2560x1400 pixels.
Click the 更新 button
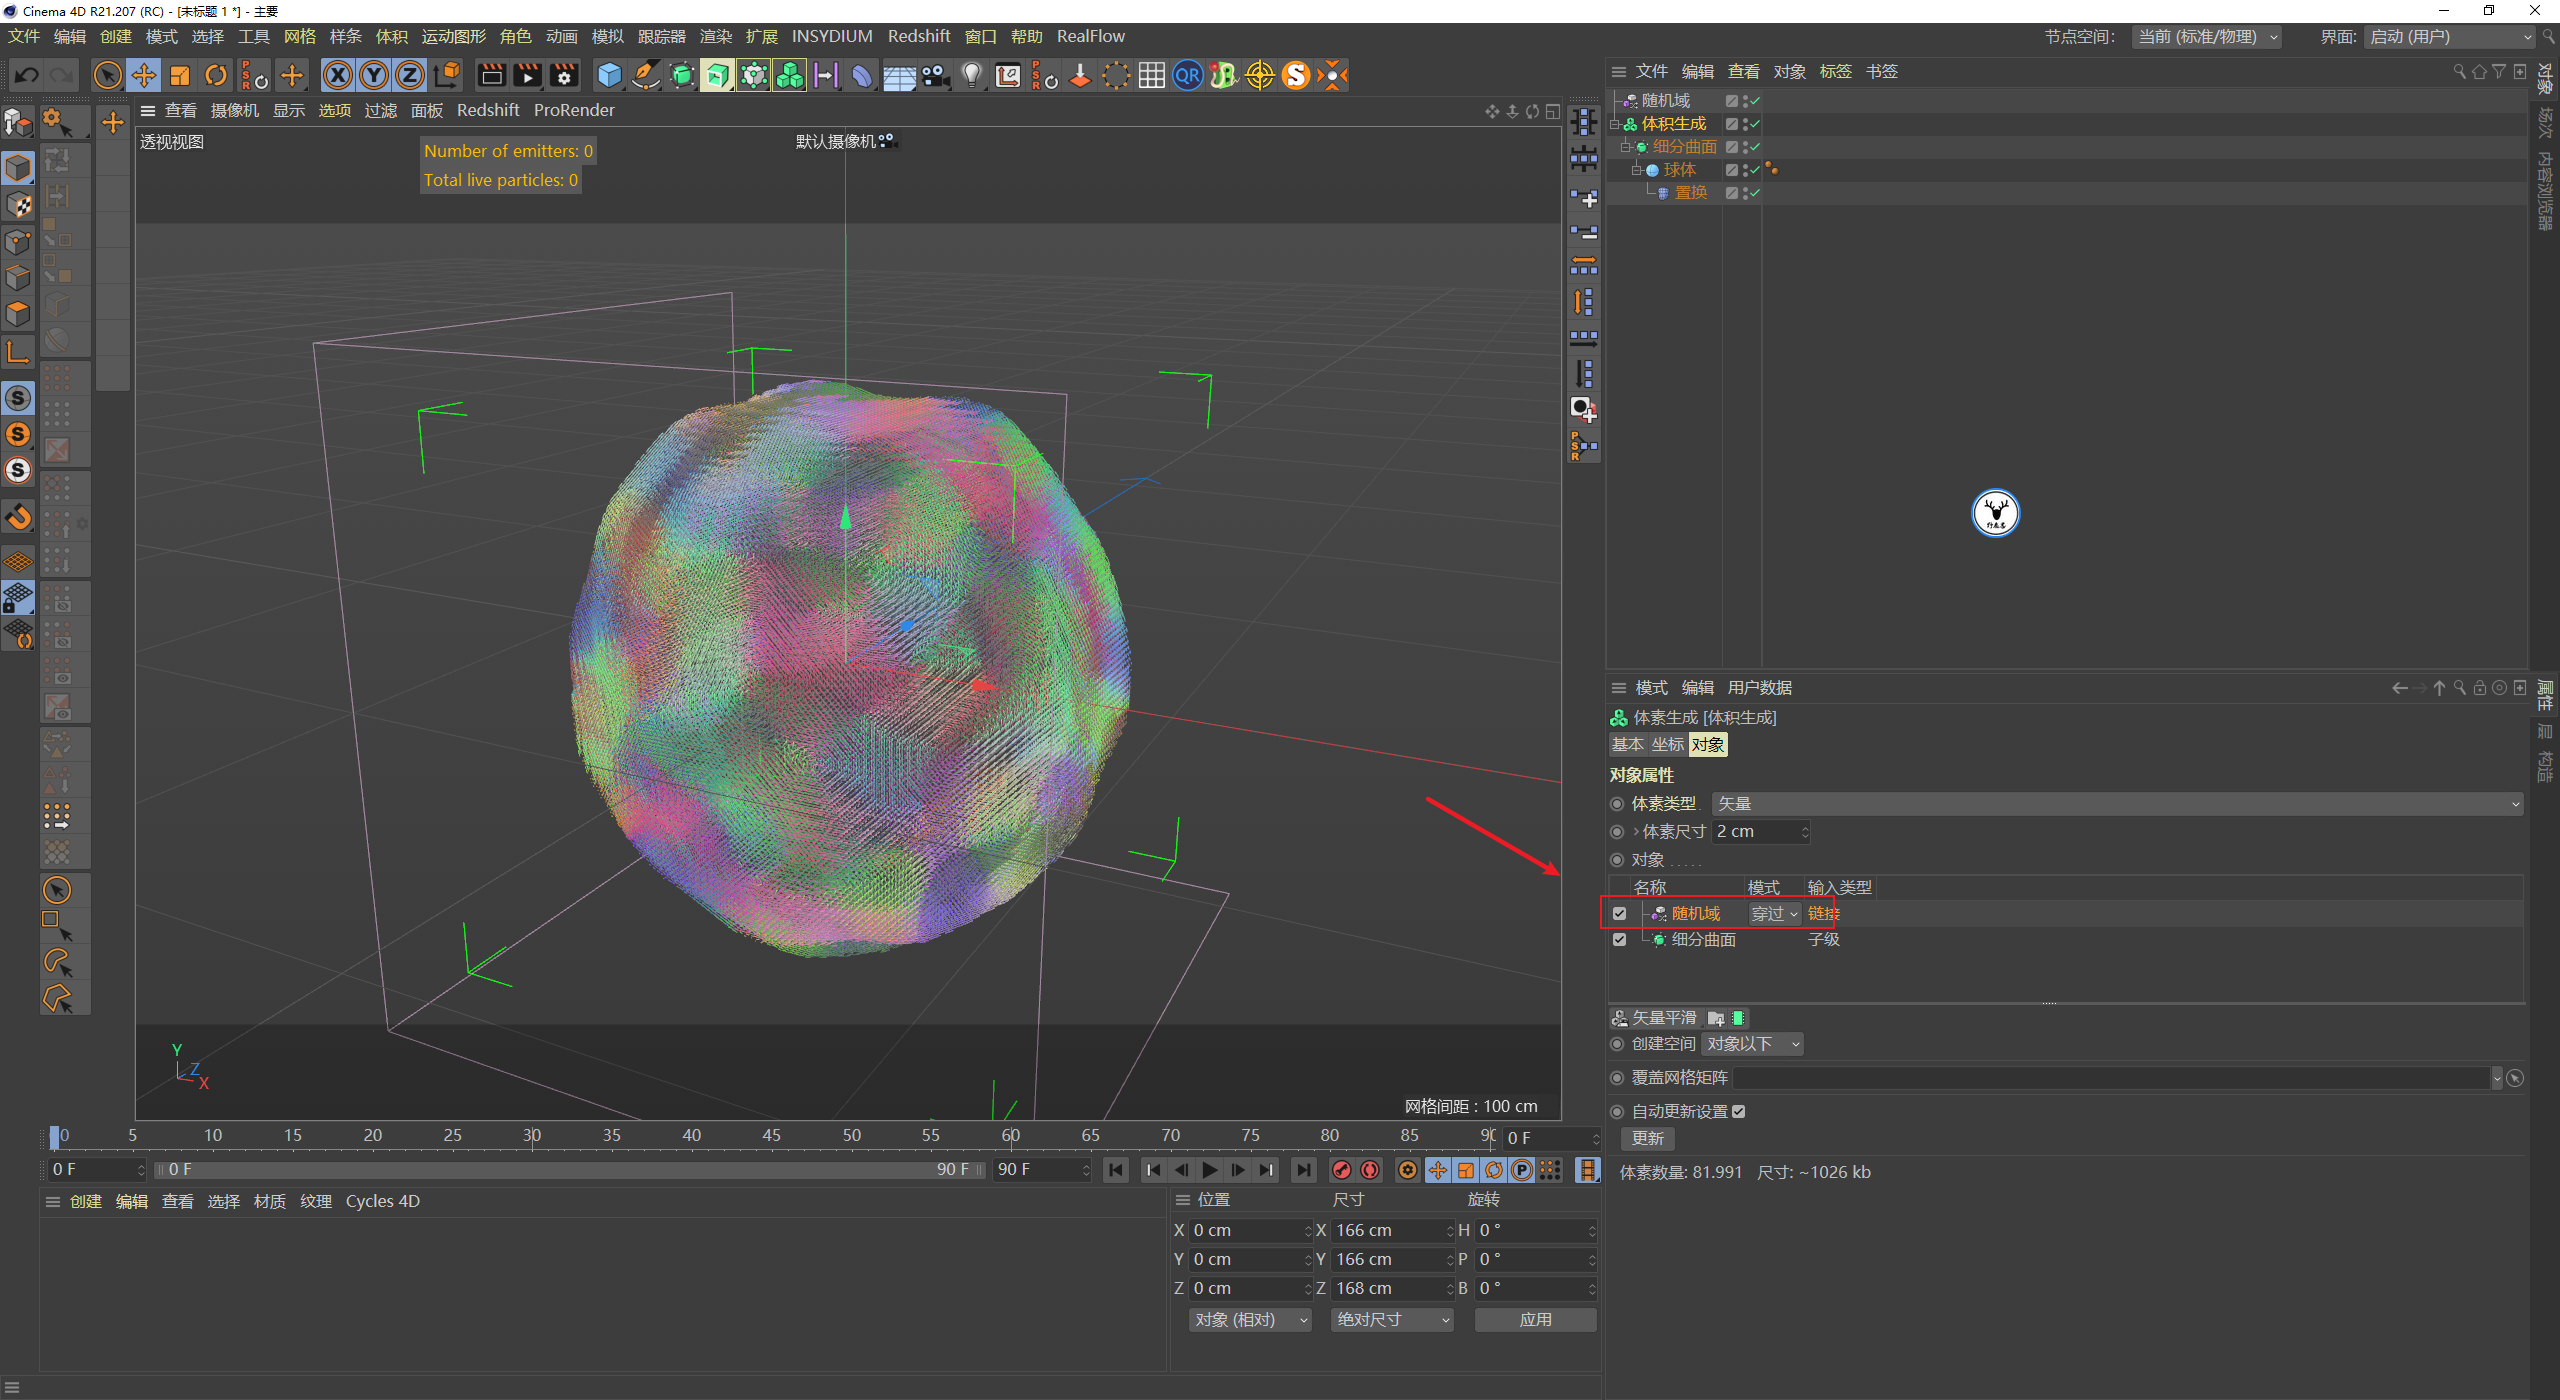[1647, 1139]
